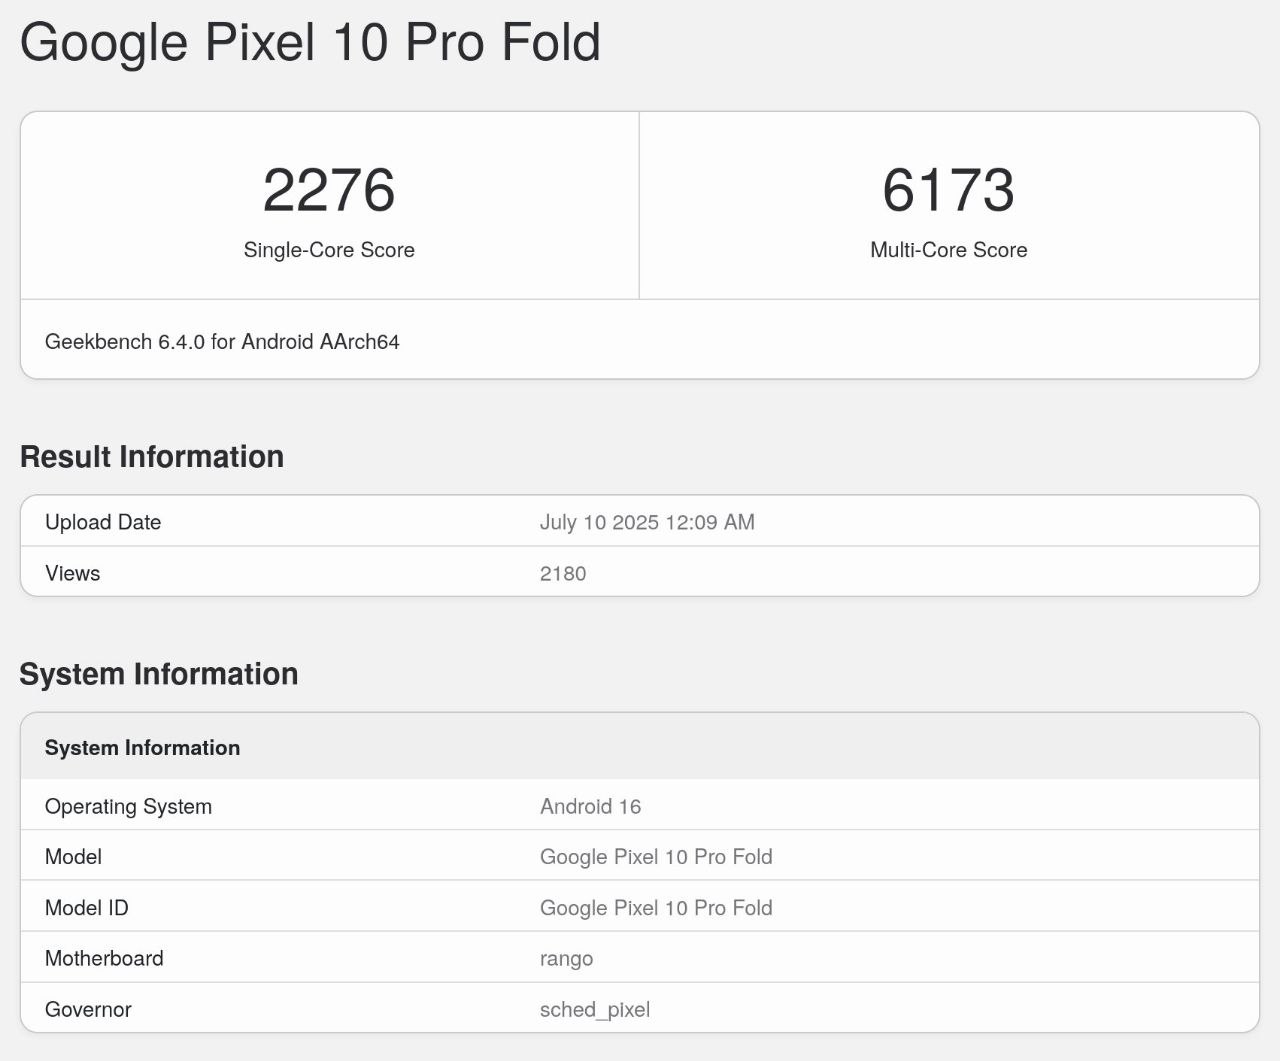Screen dimensions: 1280x1061
Task: Click the Result Information heading
Action: pyautogui.click(x=152, y=457)
